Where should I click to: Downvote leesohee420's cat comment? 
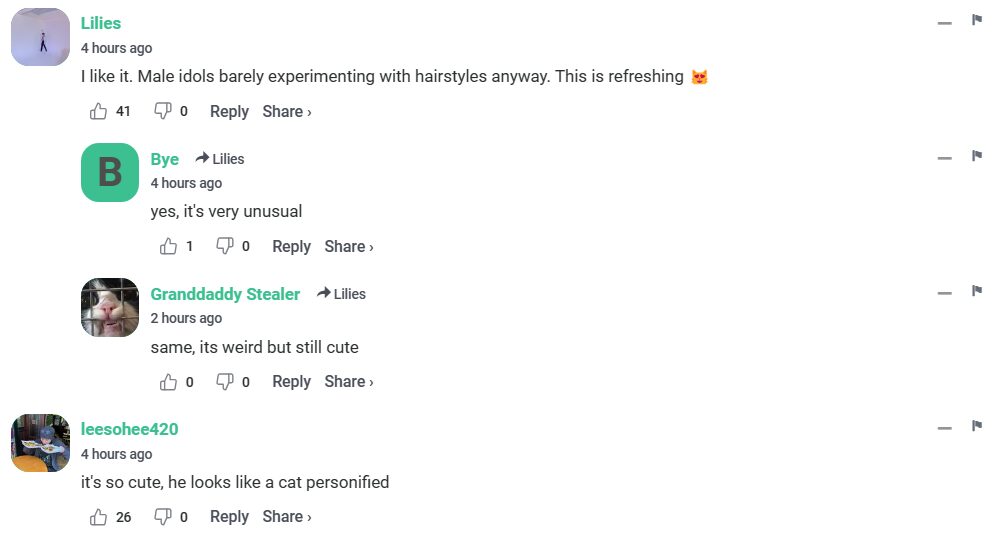[x=163, y=517]
